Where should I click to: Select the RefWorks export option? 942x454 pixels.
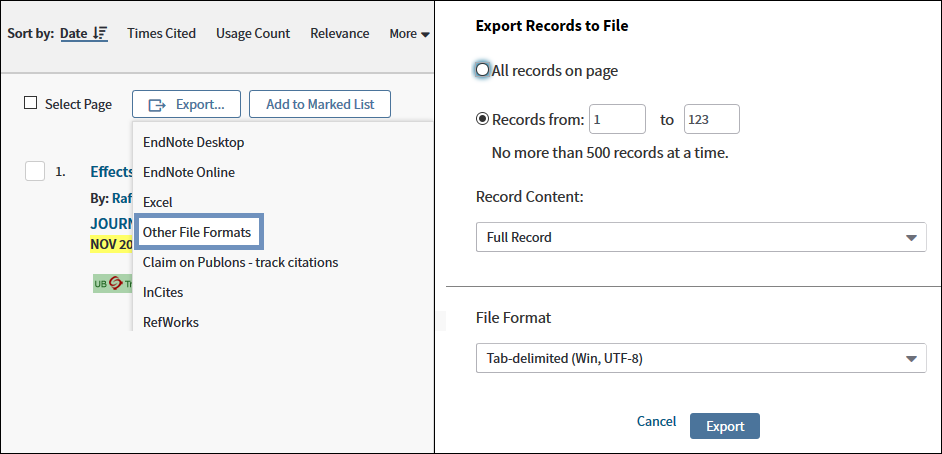pos(171,322)
